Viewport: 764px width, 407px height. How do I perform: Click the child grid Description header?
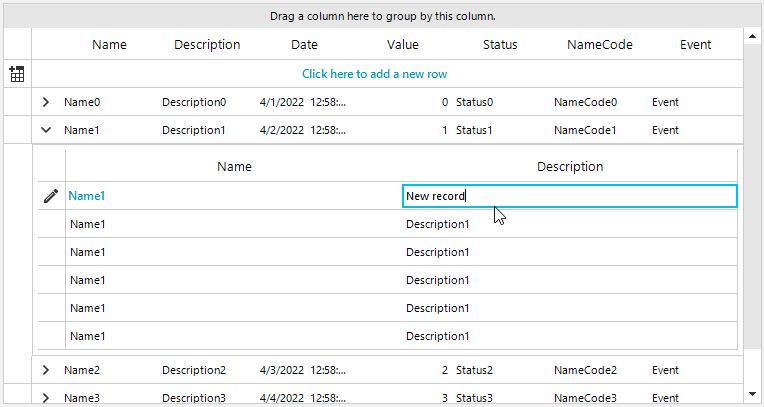click(x=569, y=167)
